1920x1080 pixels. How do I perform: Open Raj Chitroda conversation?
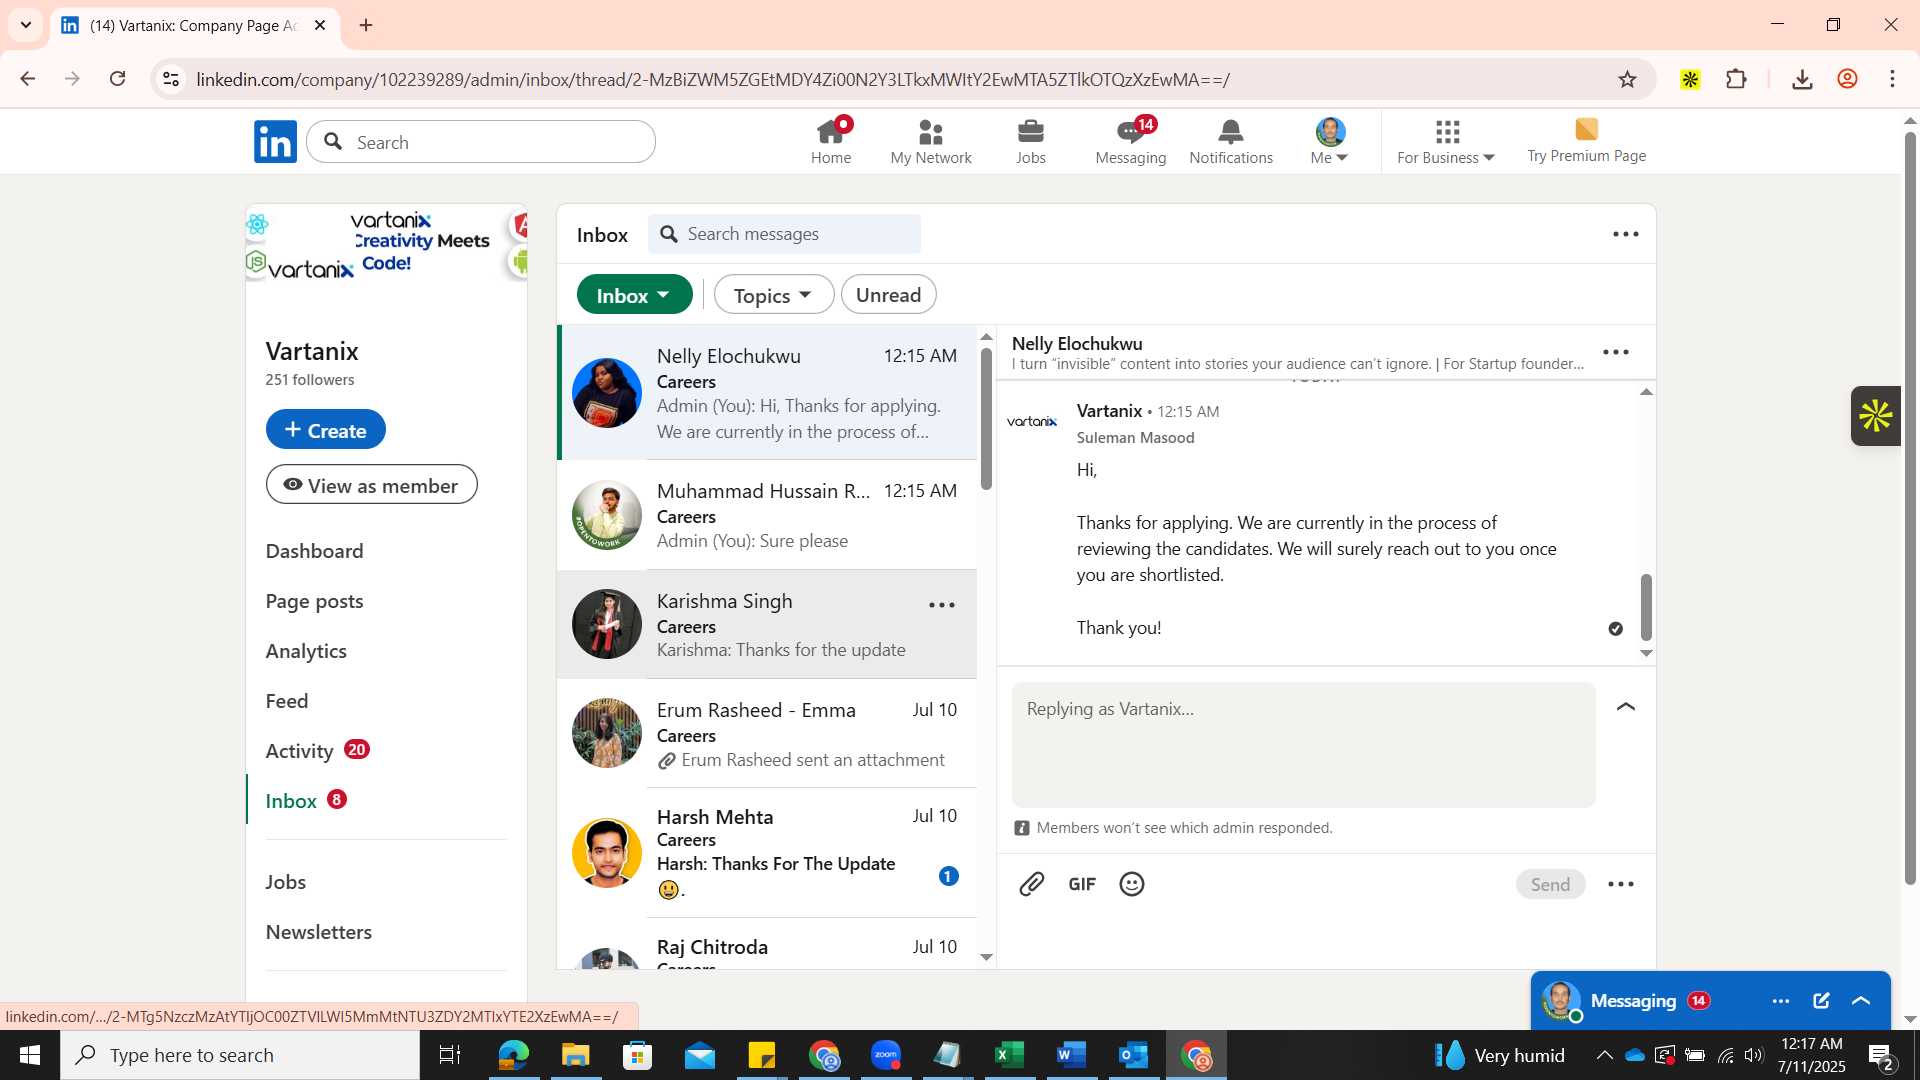(x=768, y=945)
